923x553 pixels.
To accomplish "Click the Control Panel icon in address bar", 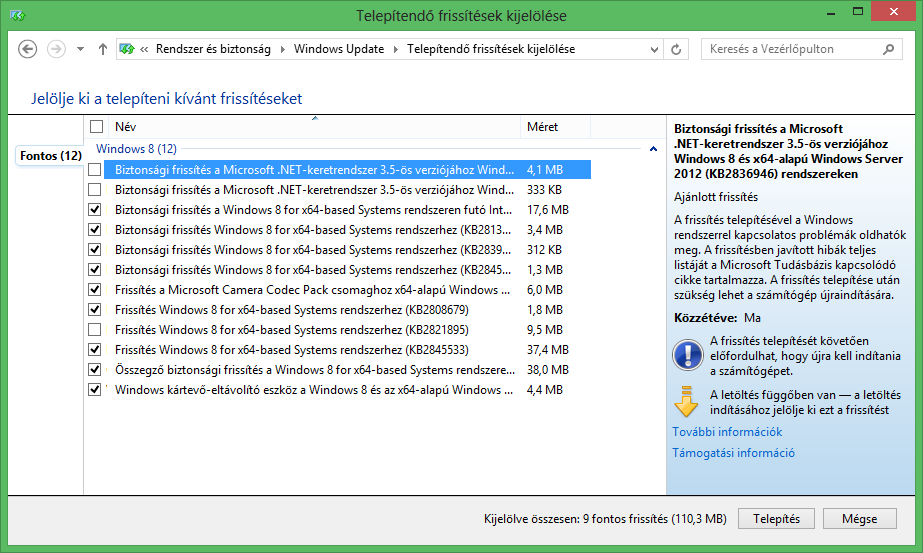I will click(127, 49).
